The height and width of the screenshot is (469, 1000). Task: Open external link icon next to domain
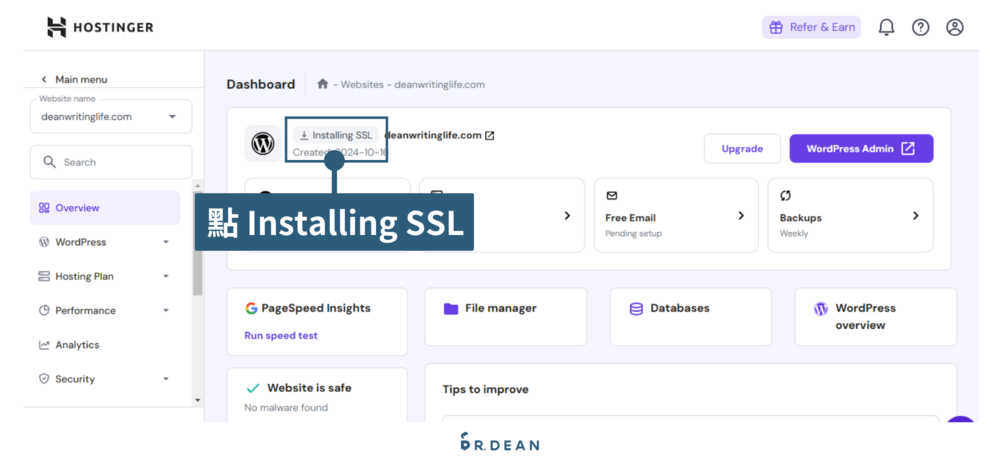pyautogui.click(x=490, y=136)
